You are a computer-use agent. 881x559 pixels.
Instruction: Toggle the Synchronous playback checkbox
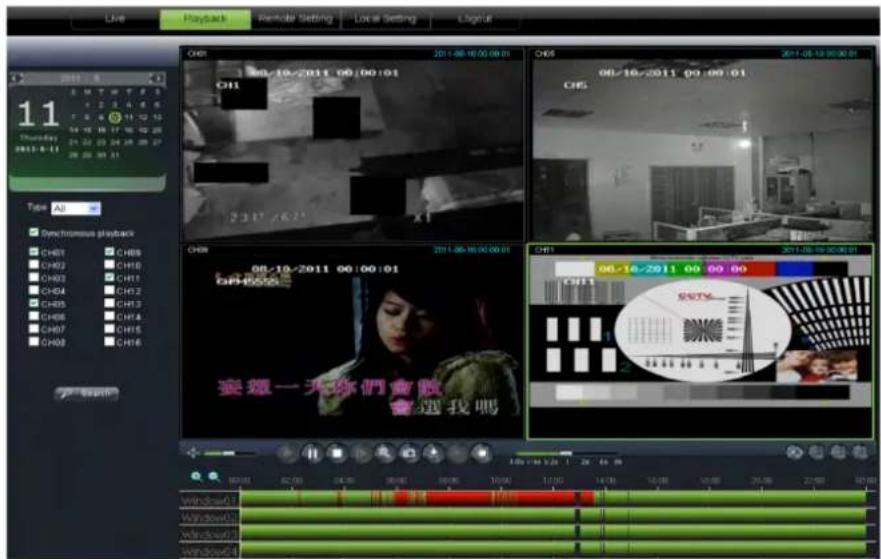click(x=34, y=233)
